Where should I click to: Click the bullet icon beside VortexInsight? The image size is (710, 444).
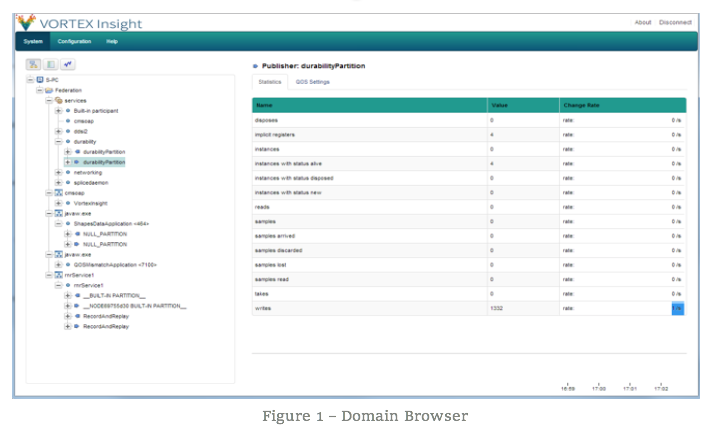point(68,203)
